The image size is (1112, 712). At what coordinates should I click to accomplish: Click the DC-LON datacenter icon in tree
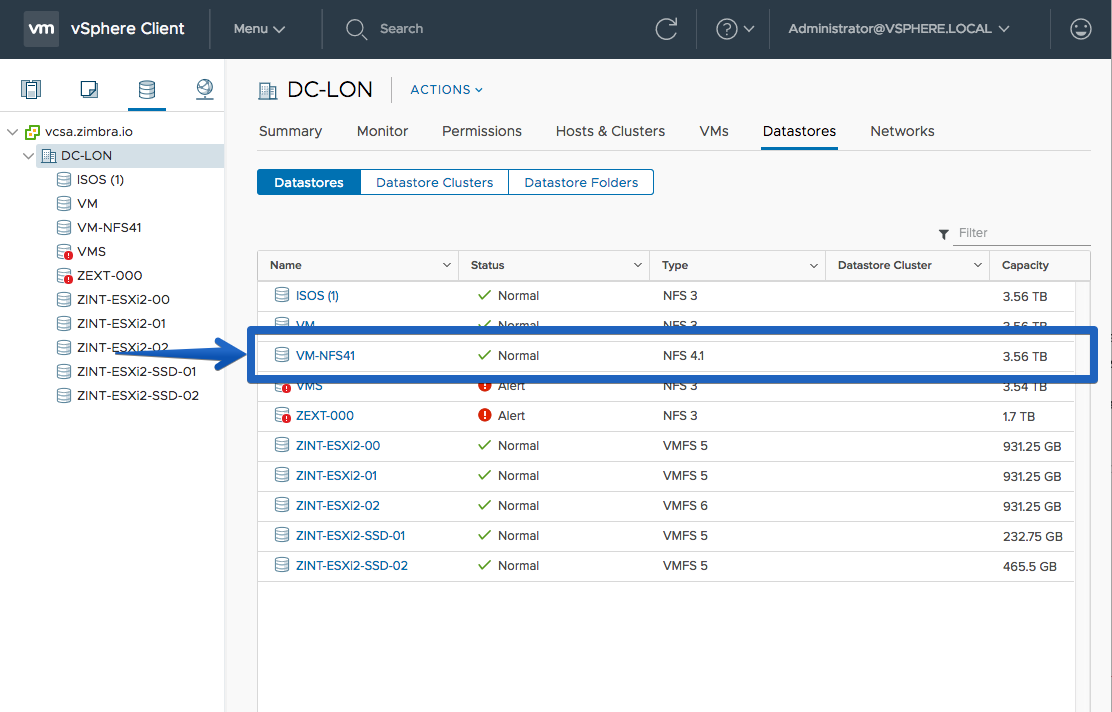coord(49,155)
